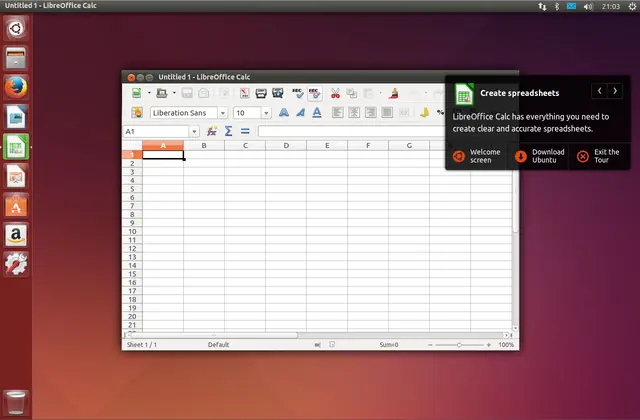Click the zoom slider in the status bar
640x420 pixels.
click(x=460, y=344)
